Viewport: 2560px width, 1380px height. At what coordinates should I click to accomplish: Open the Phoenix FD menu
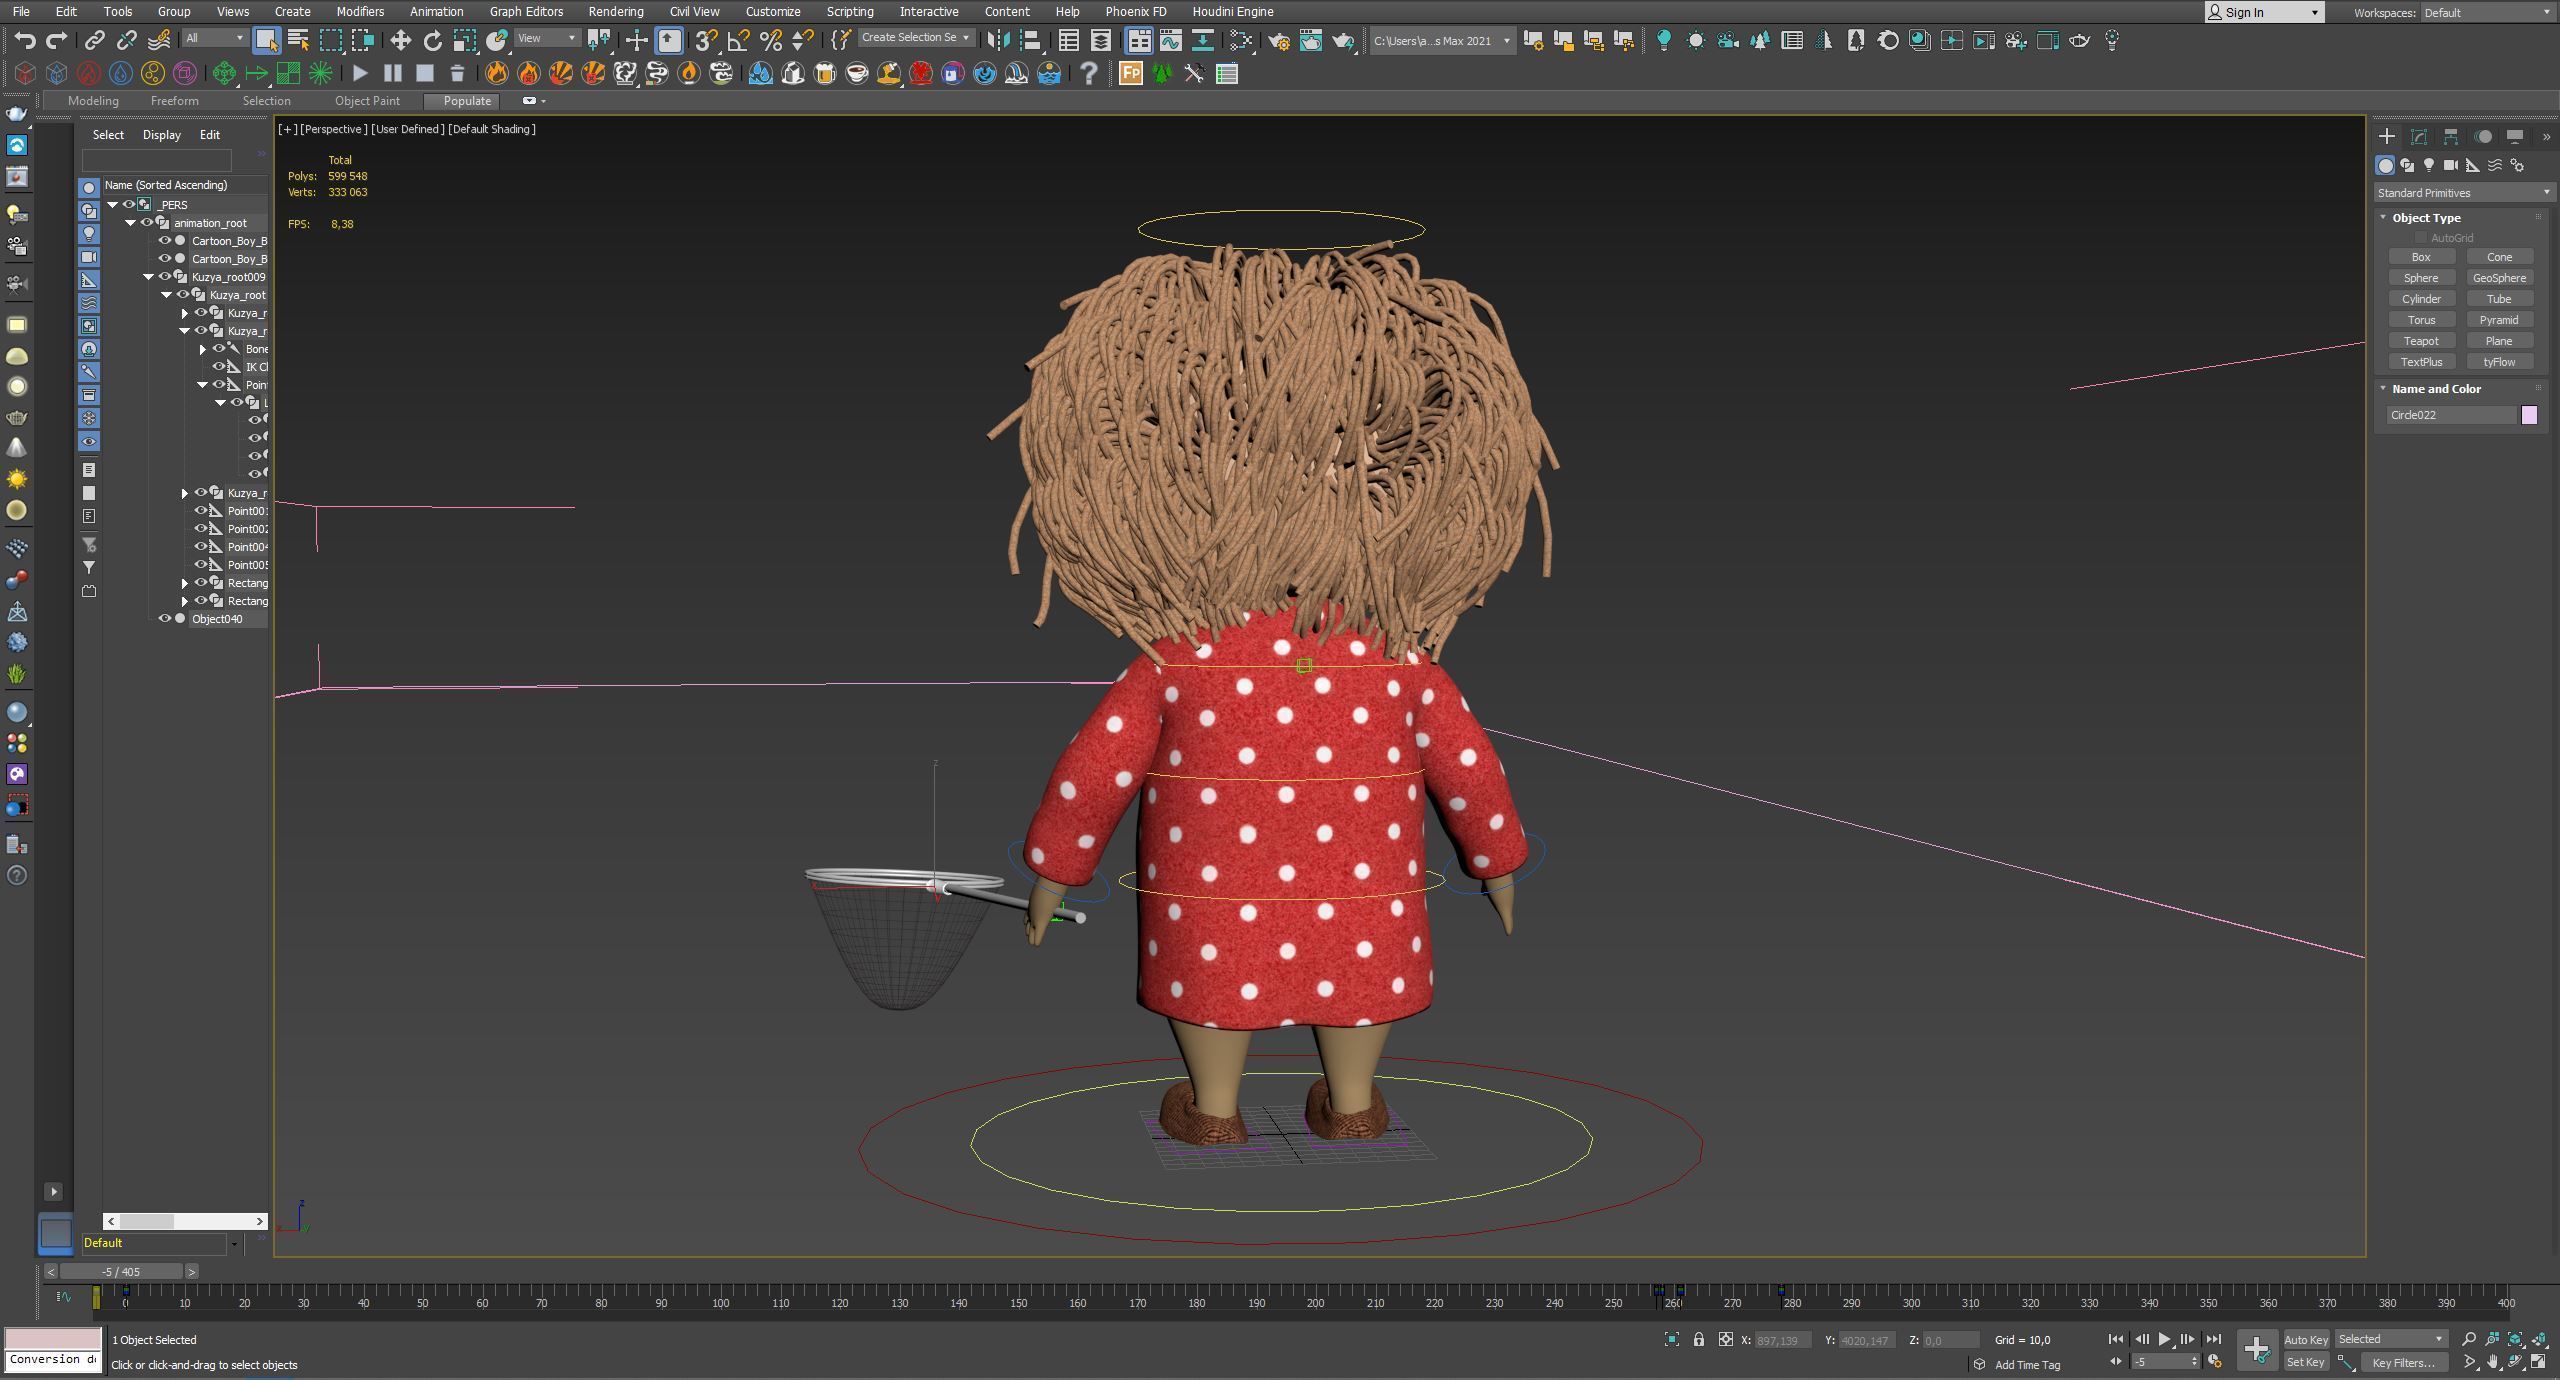[x=1135, y=11]
